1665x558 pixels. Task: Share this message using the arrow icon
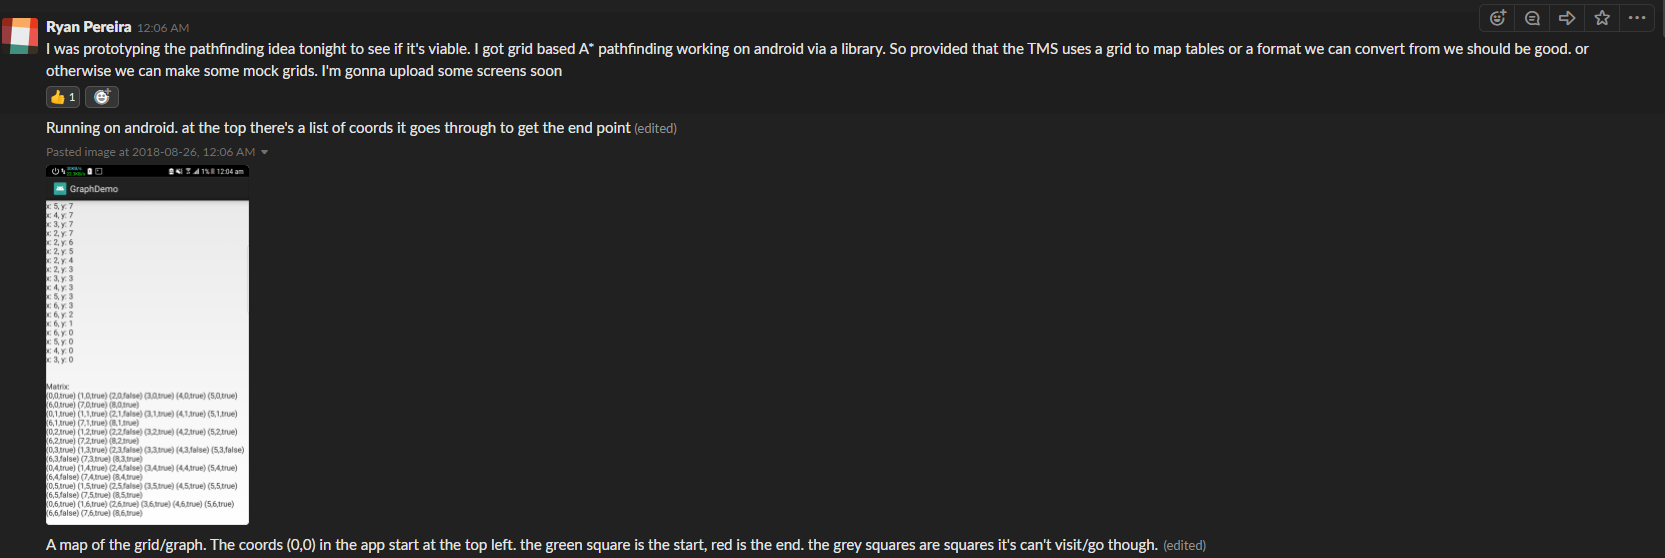1567,18
